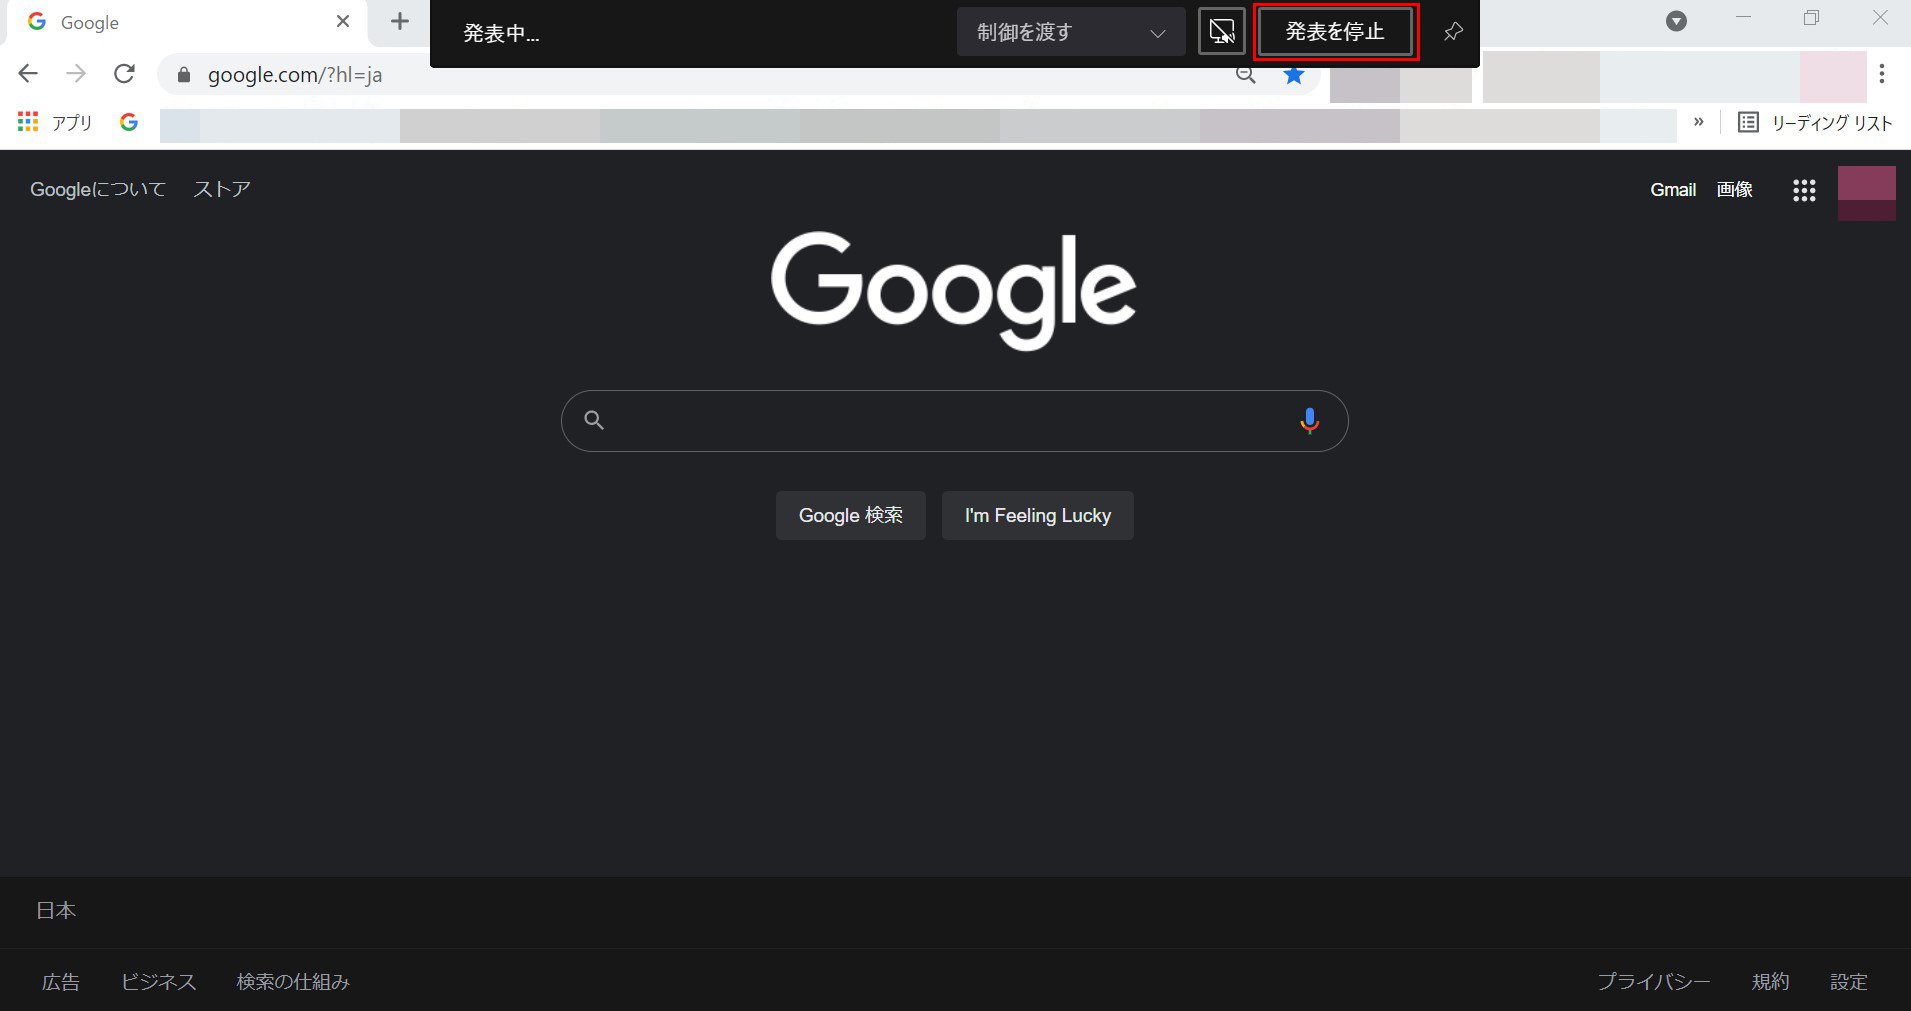Restore down the Chrome window
The image size is (1911, 1011).
[x=1811, y=18]
